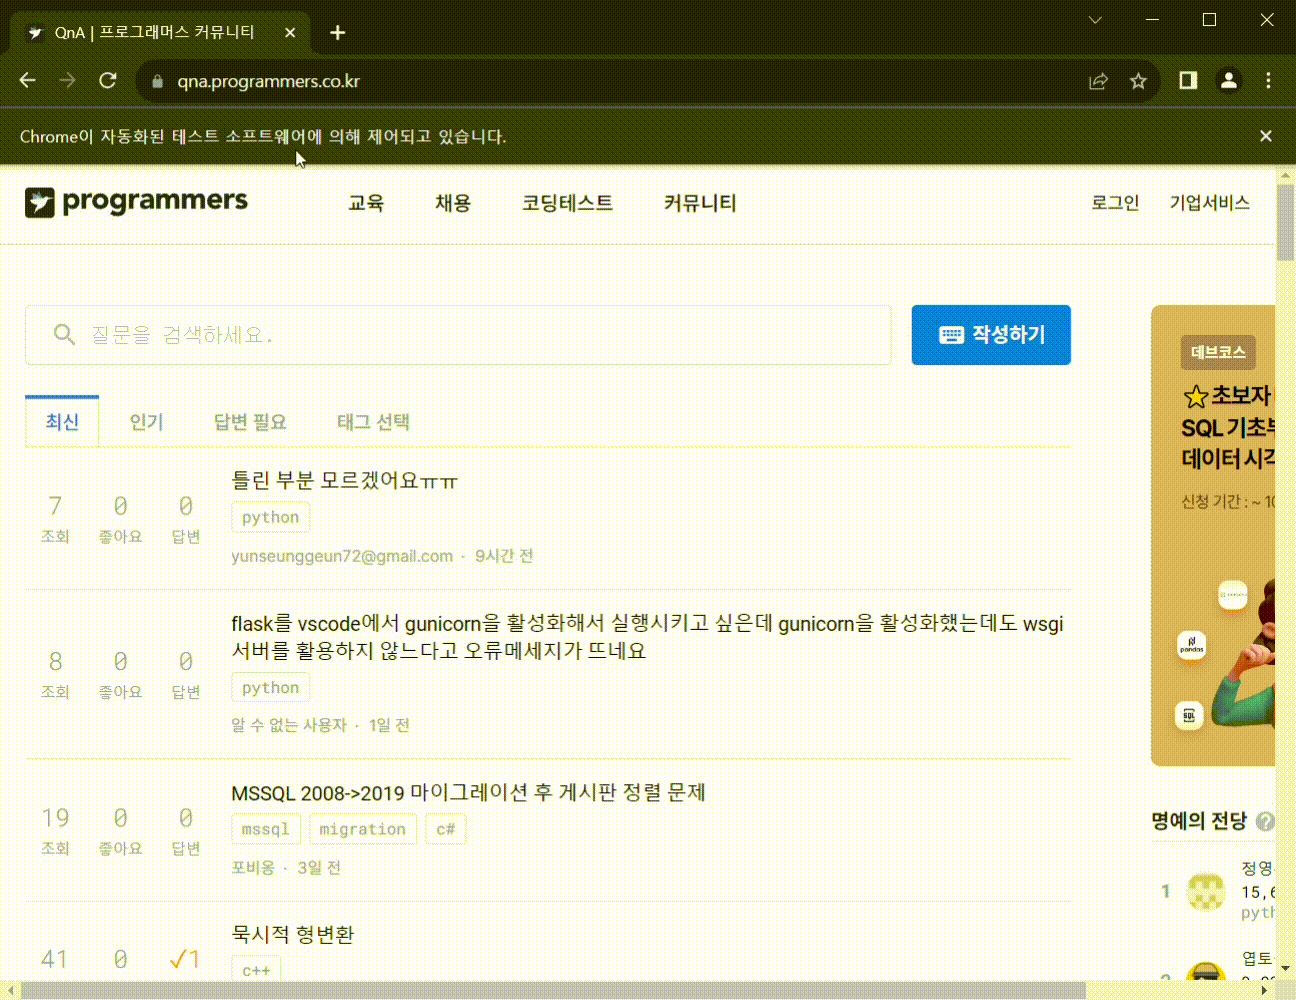Dismiss the automated test software infobar
Image resolution: width=1296 pixels, height=1000 pixels.
[1266, 136]
